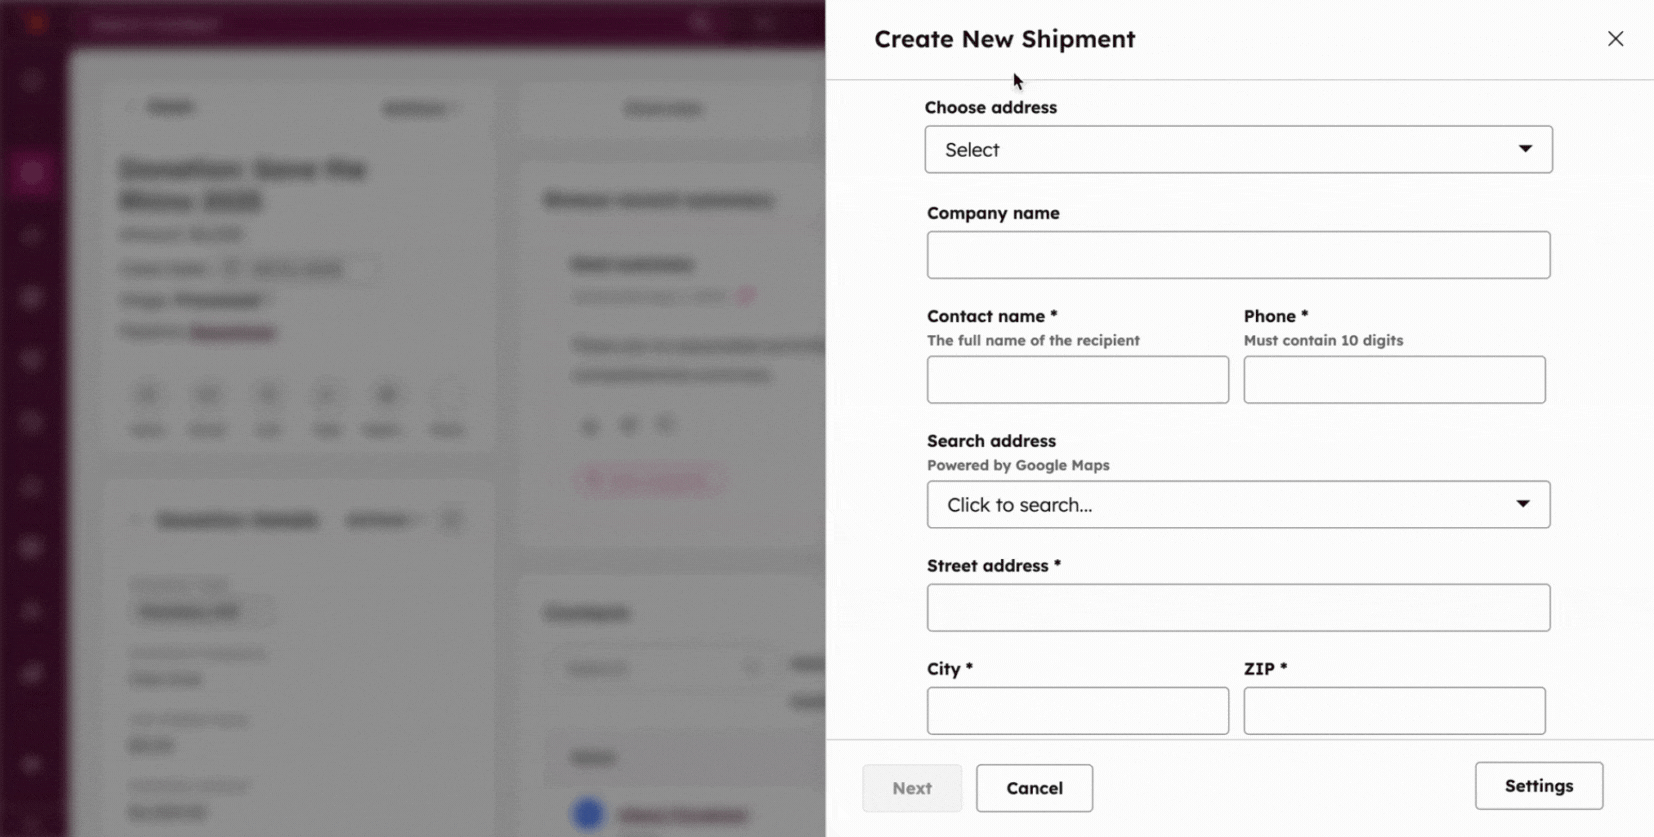Click the City input field

coord(1077,711)
